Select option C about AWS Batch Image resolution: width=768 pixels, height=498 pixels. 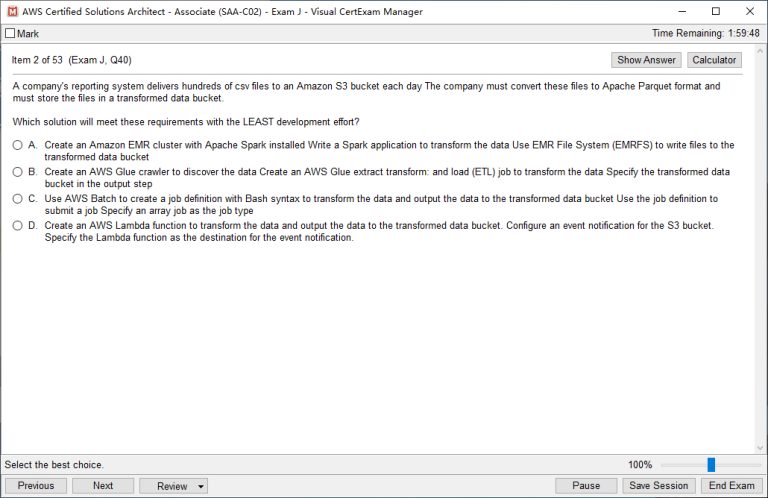(x=17, y=199)
